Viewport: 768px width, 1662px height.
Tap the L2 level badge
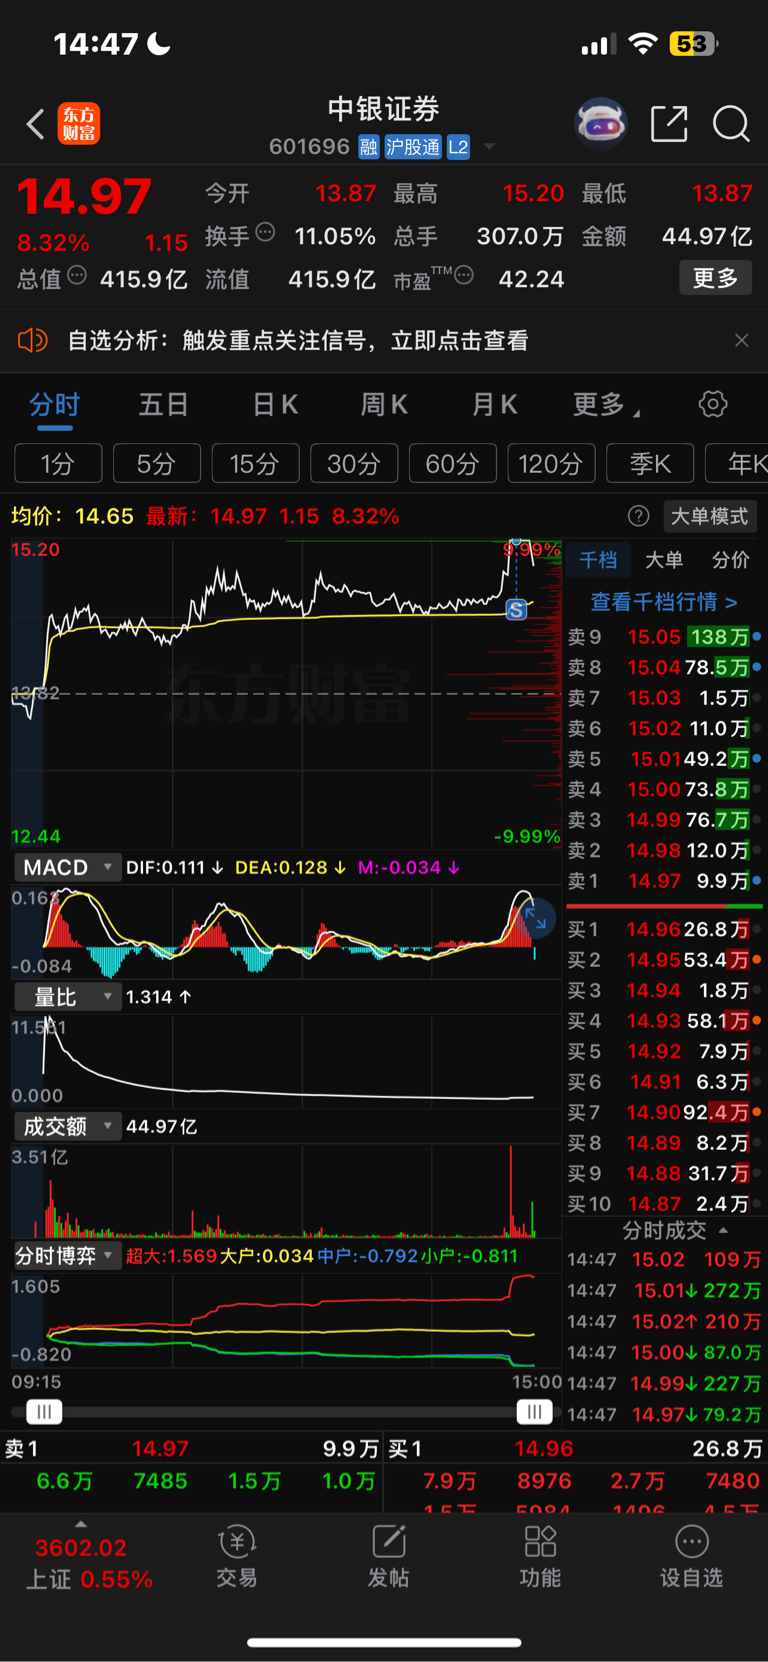[458, 147]
